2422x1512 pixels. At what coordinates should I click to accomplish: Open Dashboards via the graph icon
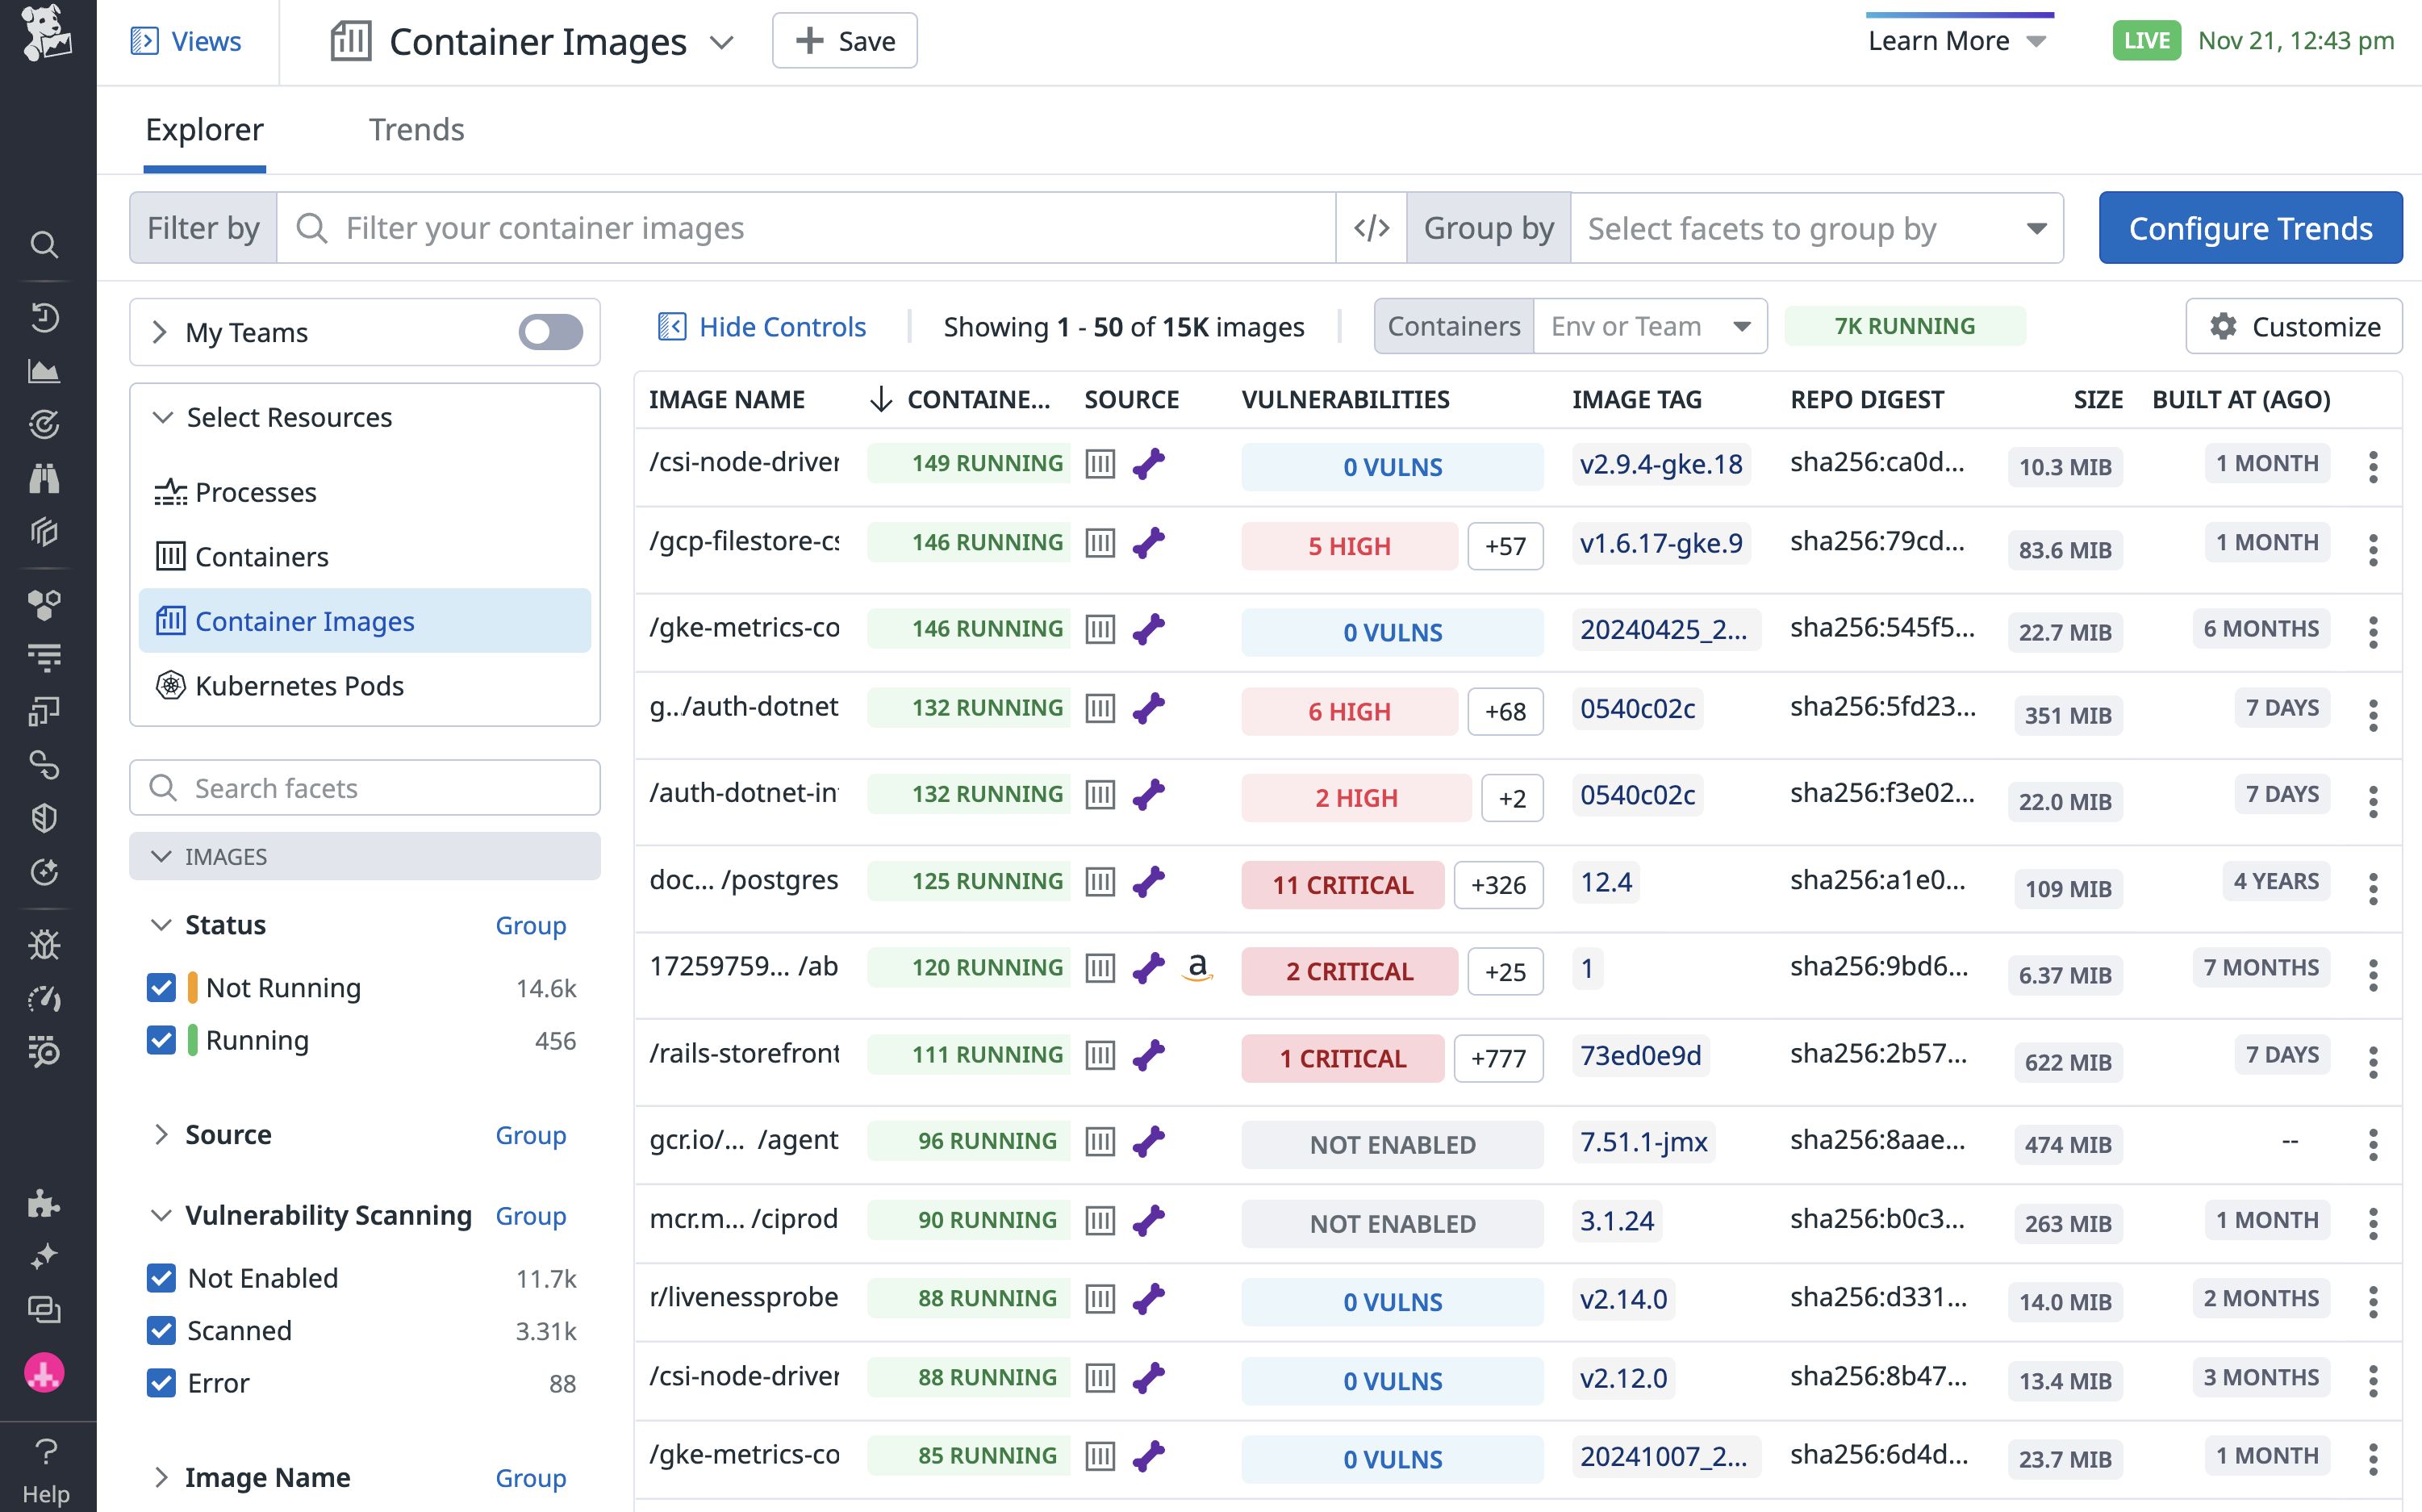45,371
